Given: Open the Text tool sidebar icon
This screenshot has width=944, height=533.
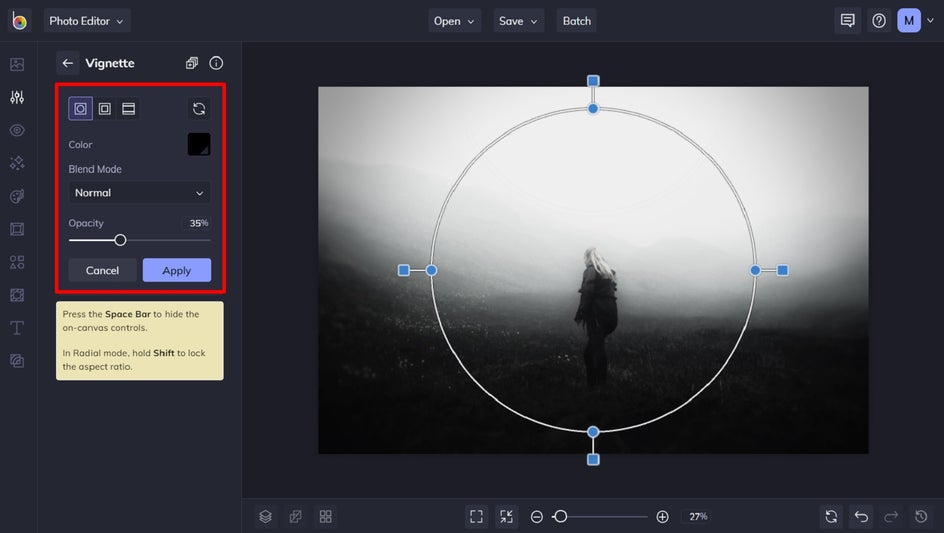Looking at the screenshot, I should pyautogui.click(x=17, y=328).
